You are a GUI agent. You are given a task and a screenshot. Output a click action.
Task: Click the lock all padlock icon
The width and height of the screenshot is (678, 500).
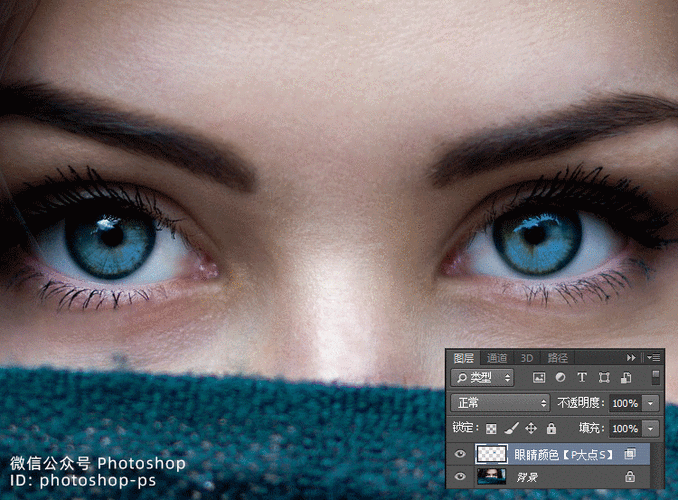[x=551, y=428]
